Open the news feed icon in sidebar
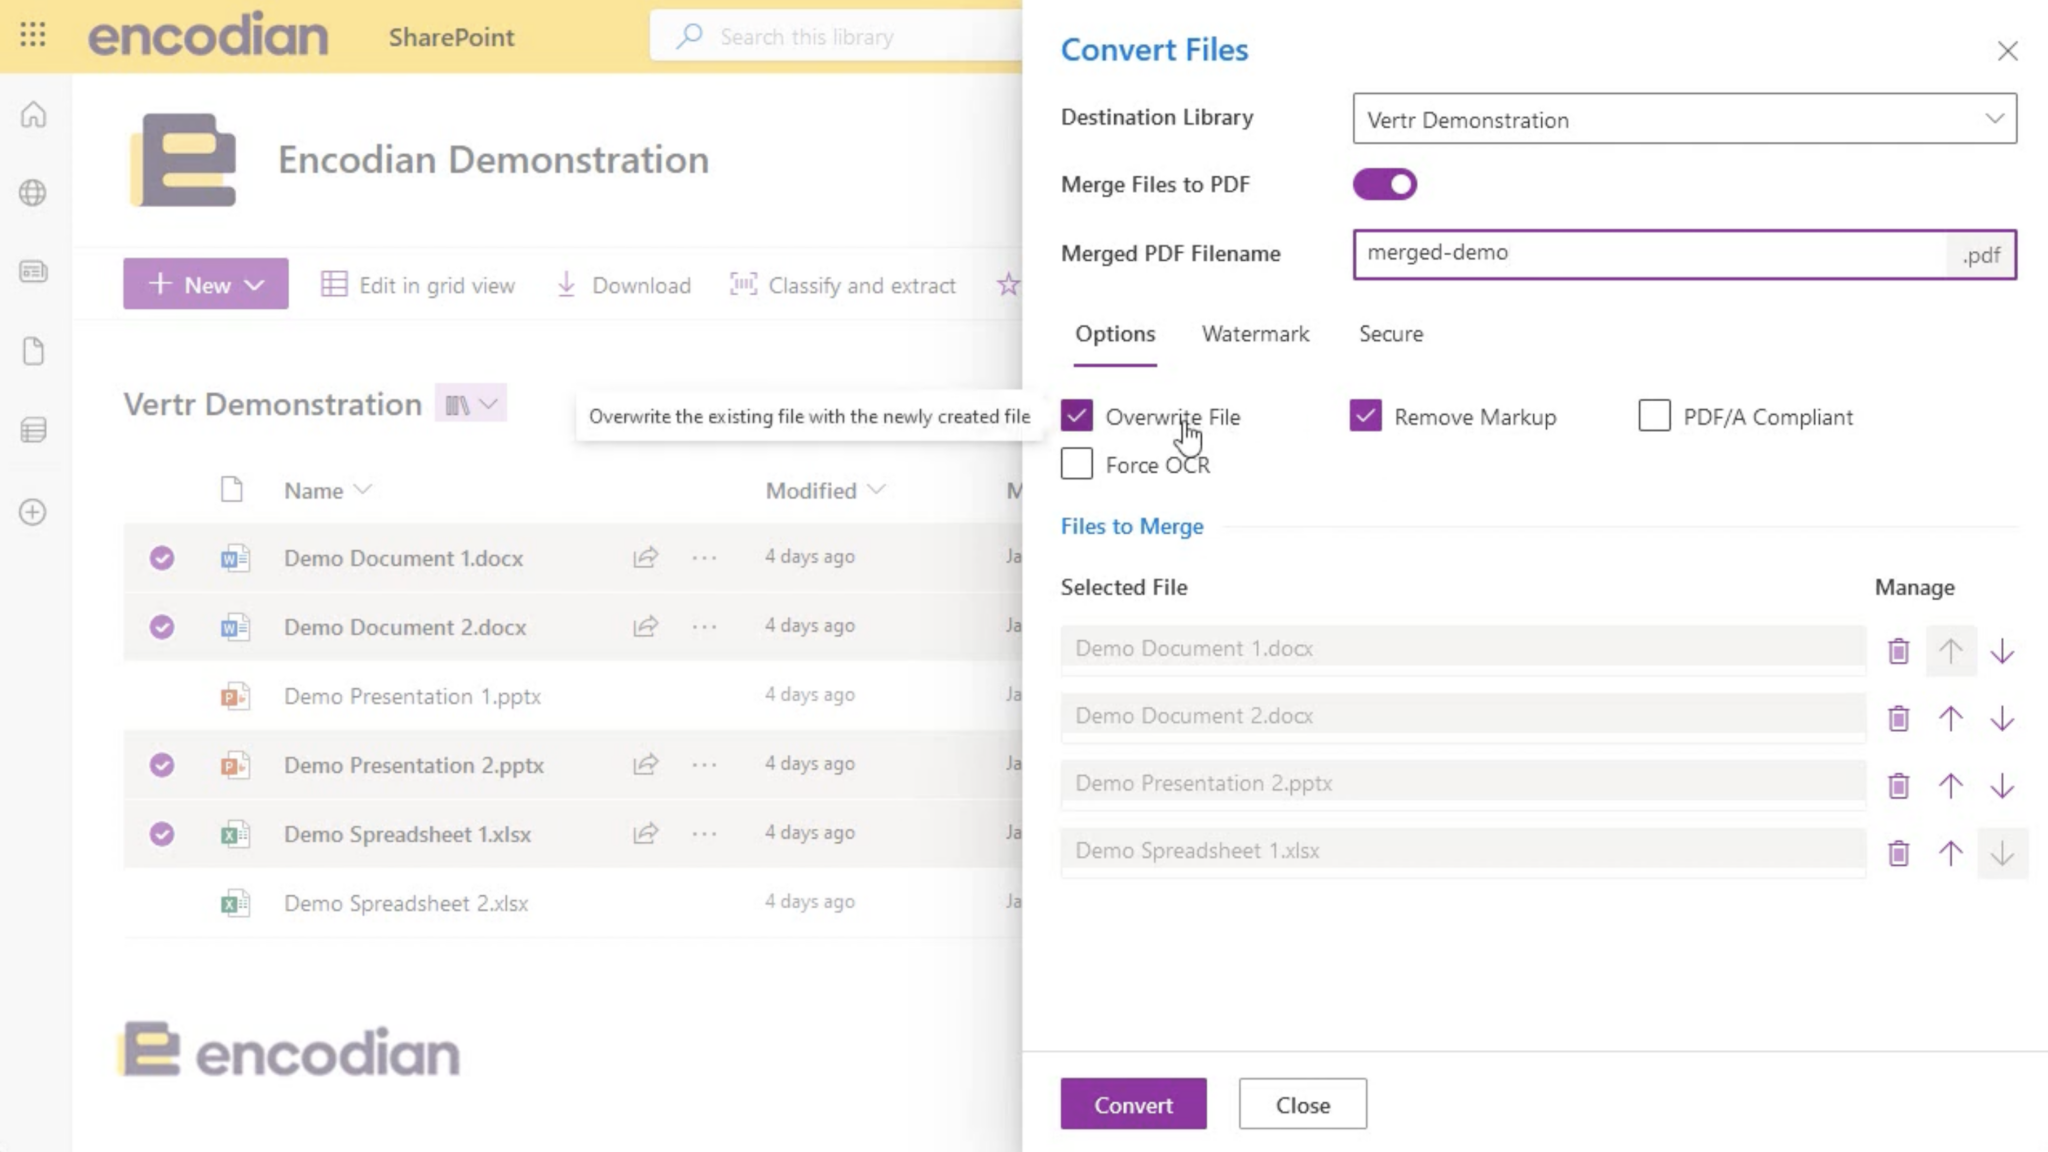Image resolution: width=2048 pixels, height=1152 pixels. coord(33,271)
